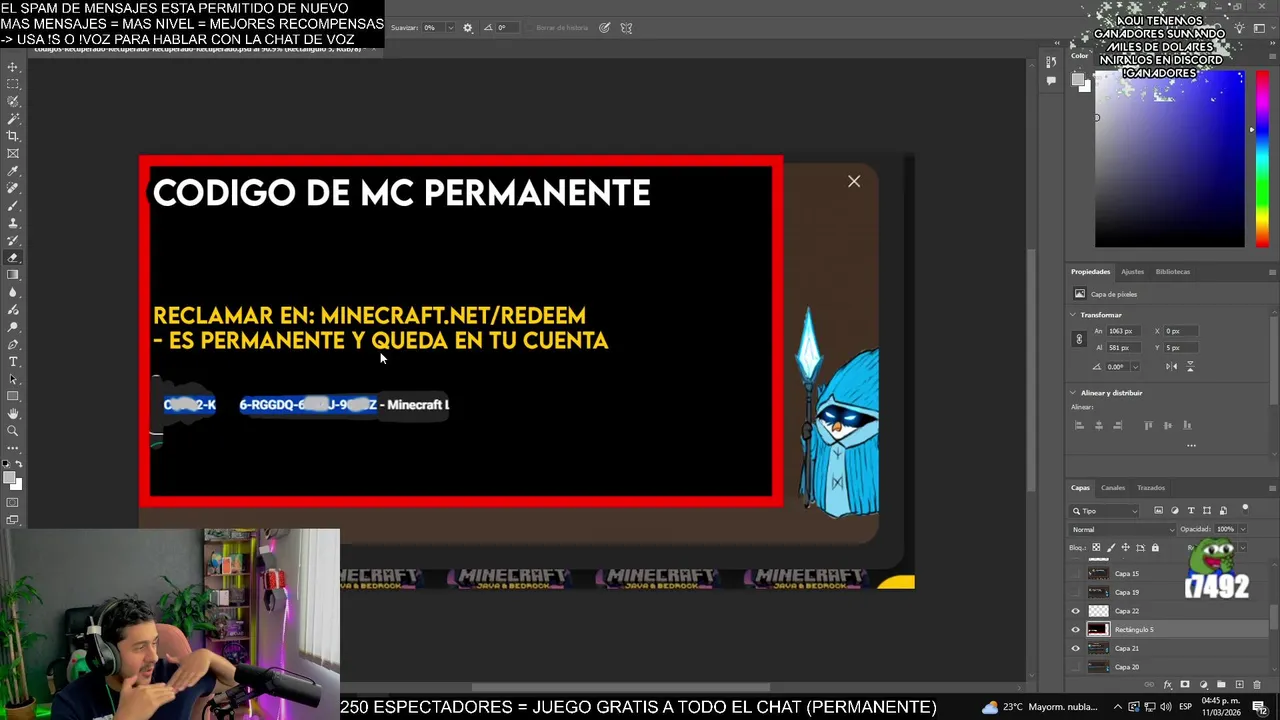Switch to the Canales tab
The height and width of the screenshot is (720, 1280).
(x=1113, y=488)
